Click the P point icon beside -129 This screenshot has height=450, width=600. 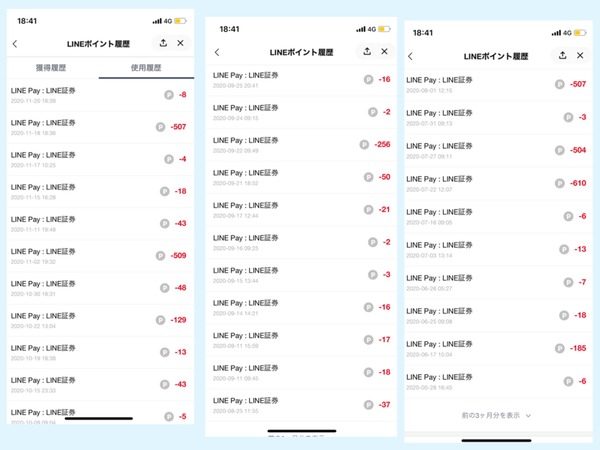click(160, 320)
